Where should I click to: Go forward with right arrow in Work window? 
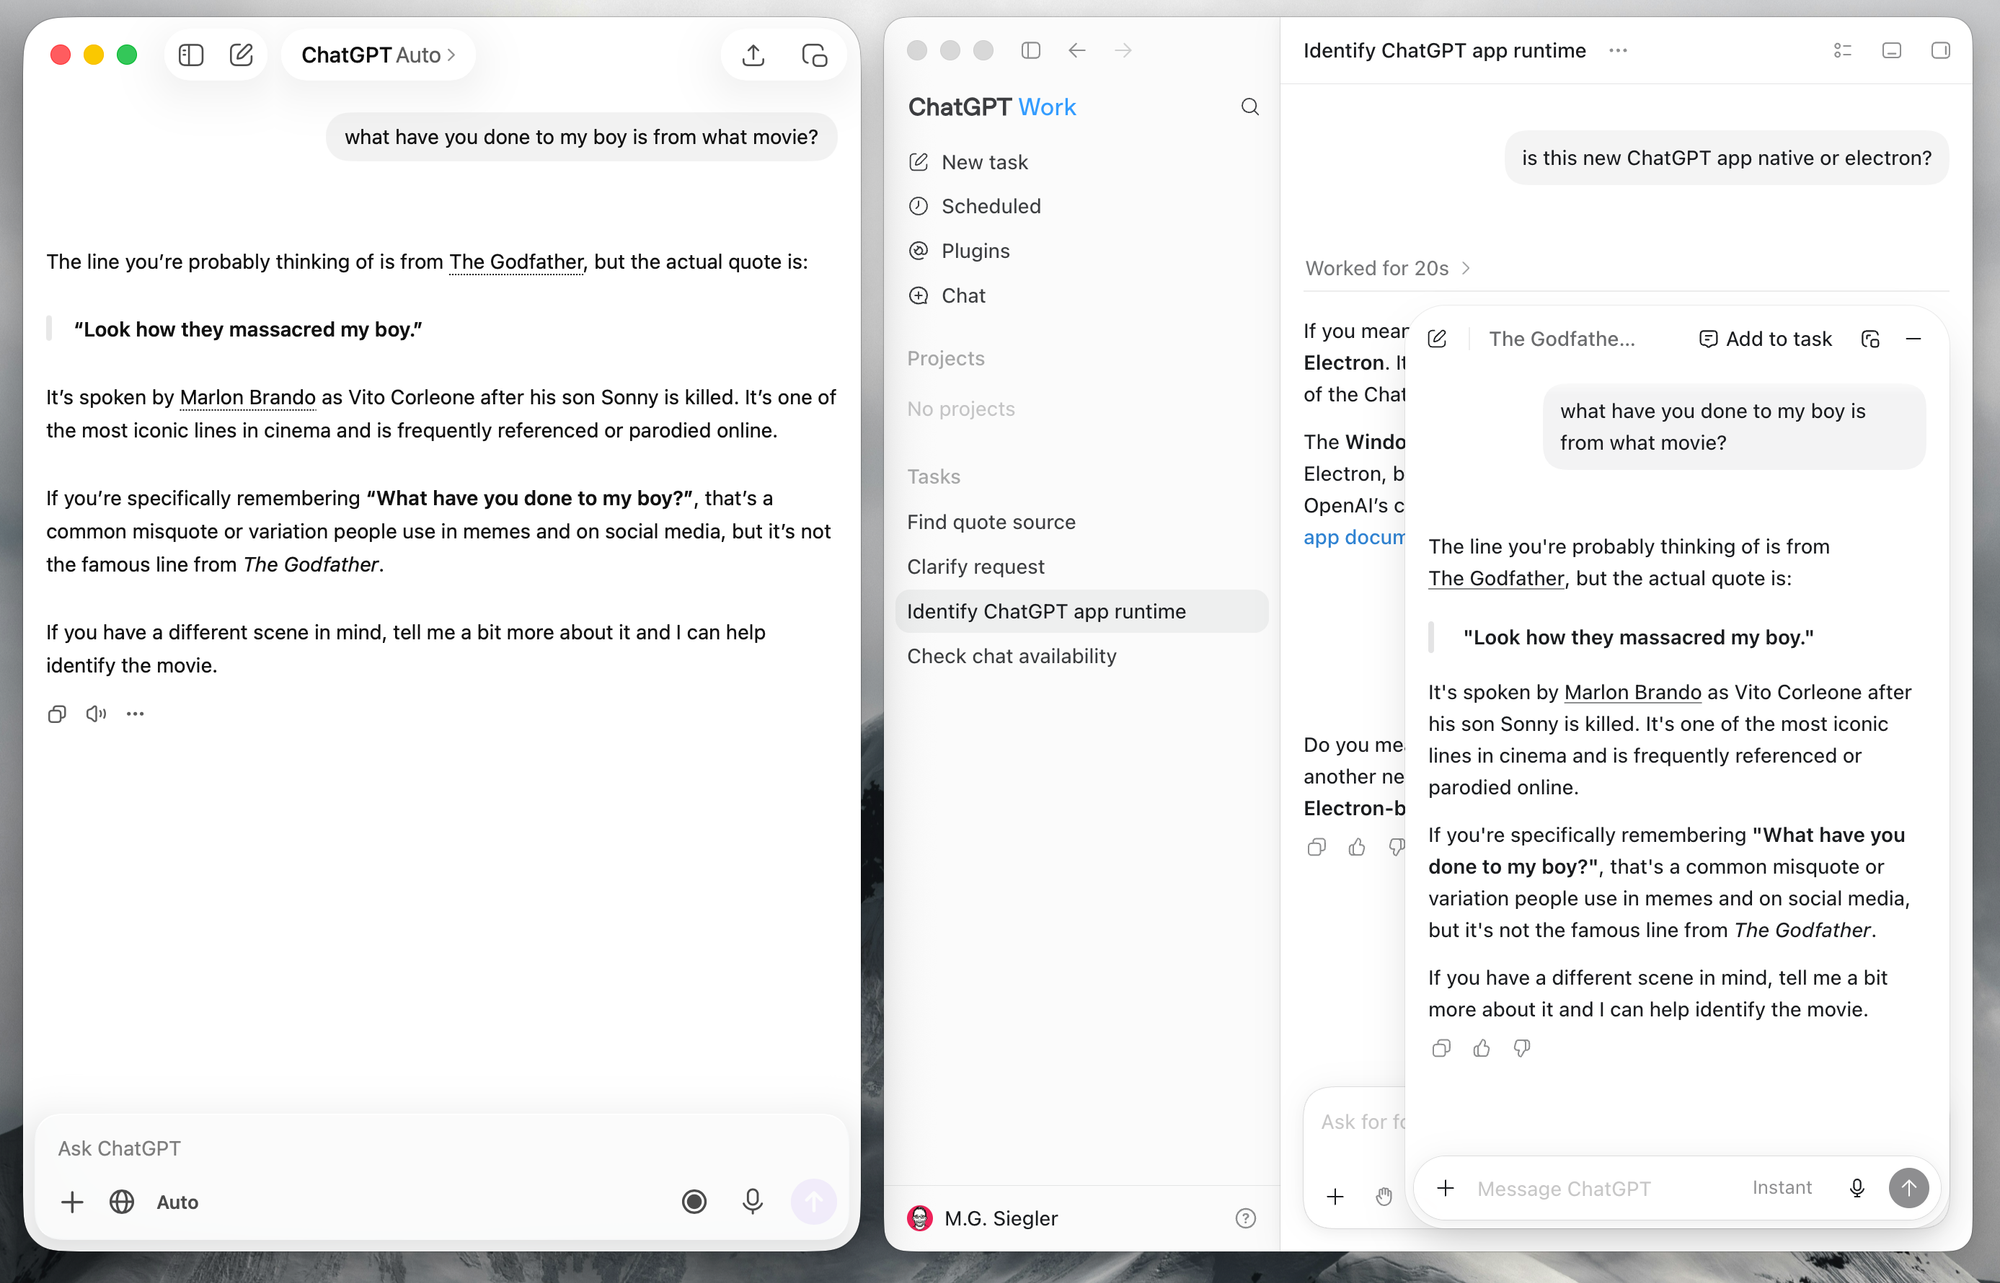point(1123,50)
